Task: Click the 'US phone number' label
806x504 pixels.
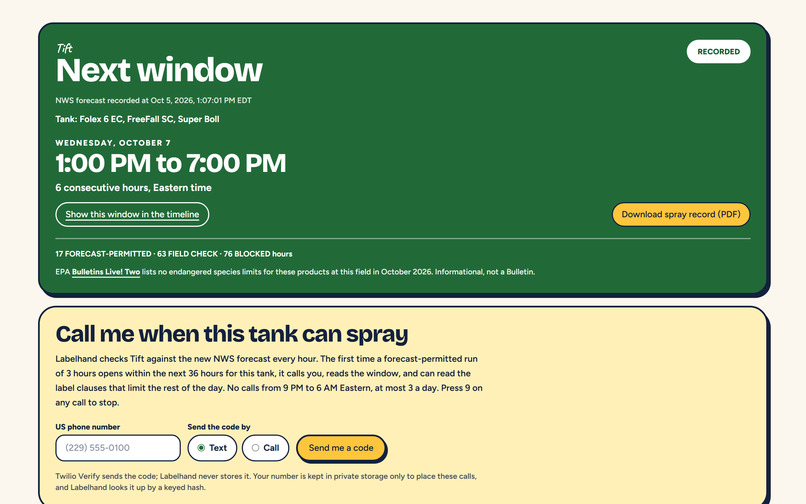Action: [x=87, y=427]
